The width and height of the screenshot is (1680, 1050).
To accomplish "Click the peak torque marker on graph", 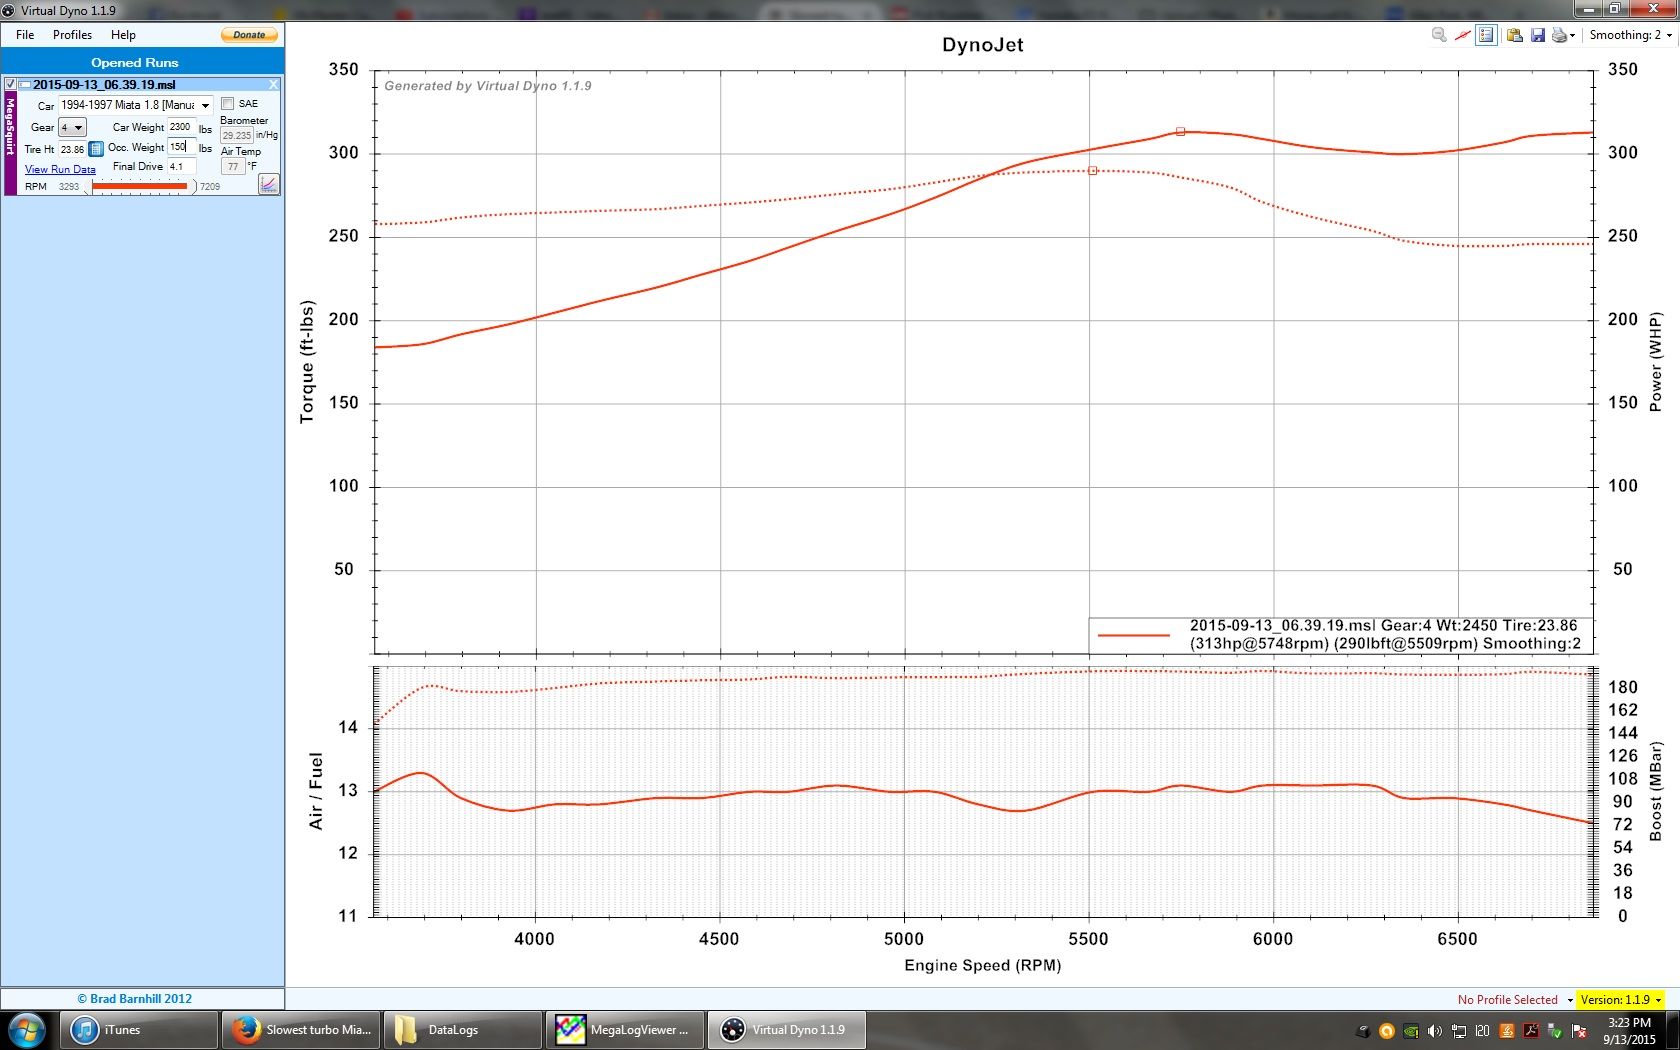I will (x=1092, y=171).
